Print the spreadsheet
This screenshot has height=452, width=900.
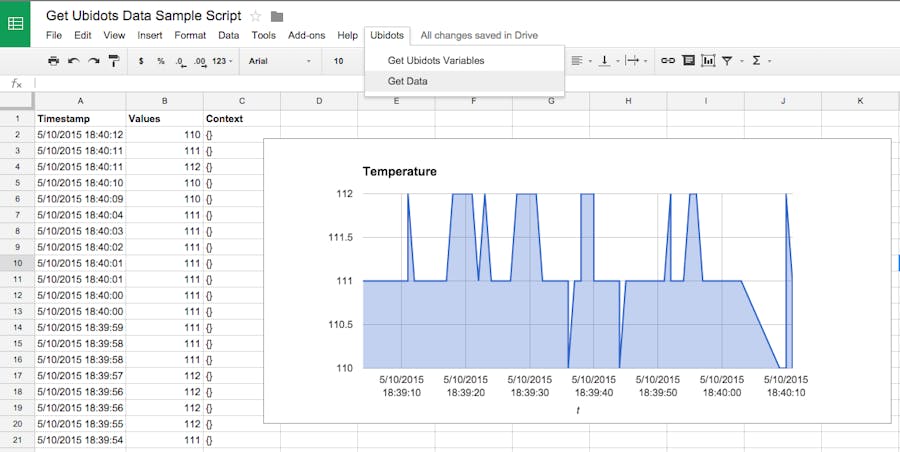coord(53,60)
